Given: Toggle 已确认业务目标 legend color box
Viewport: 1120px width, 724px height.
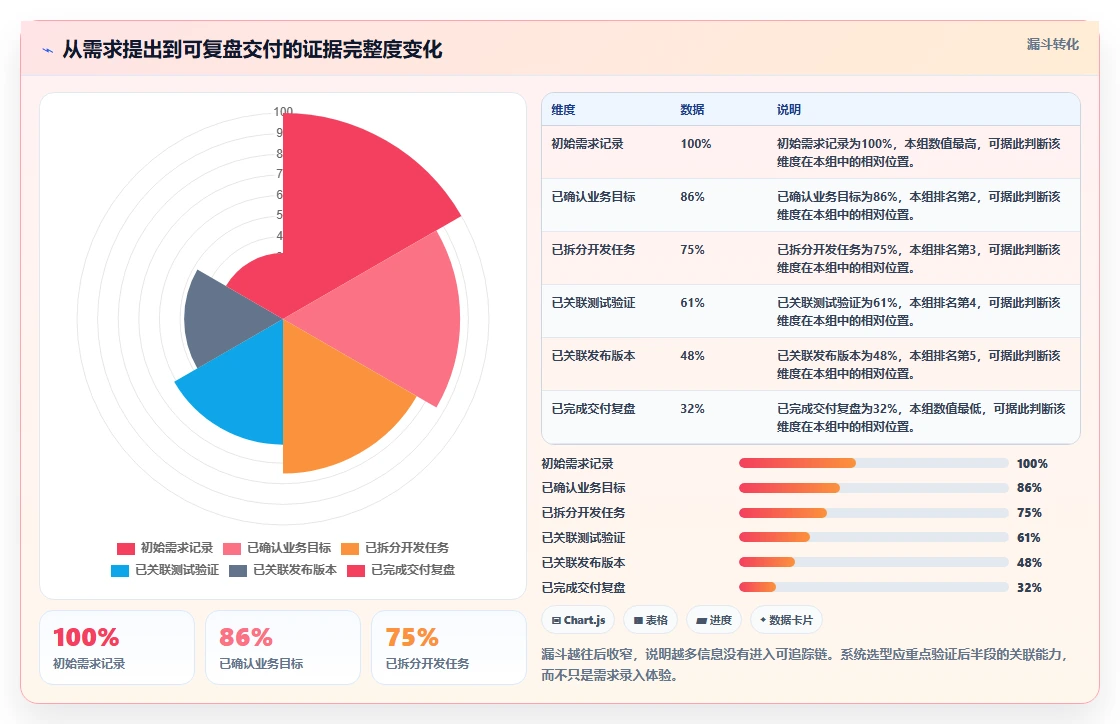Looking at the screenshot, I should pos(232,548).
